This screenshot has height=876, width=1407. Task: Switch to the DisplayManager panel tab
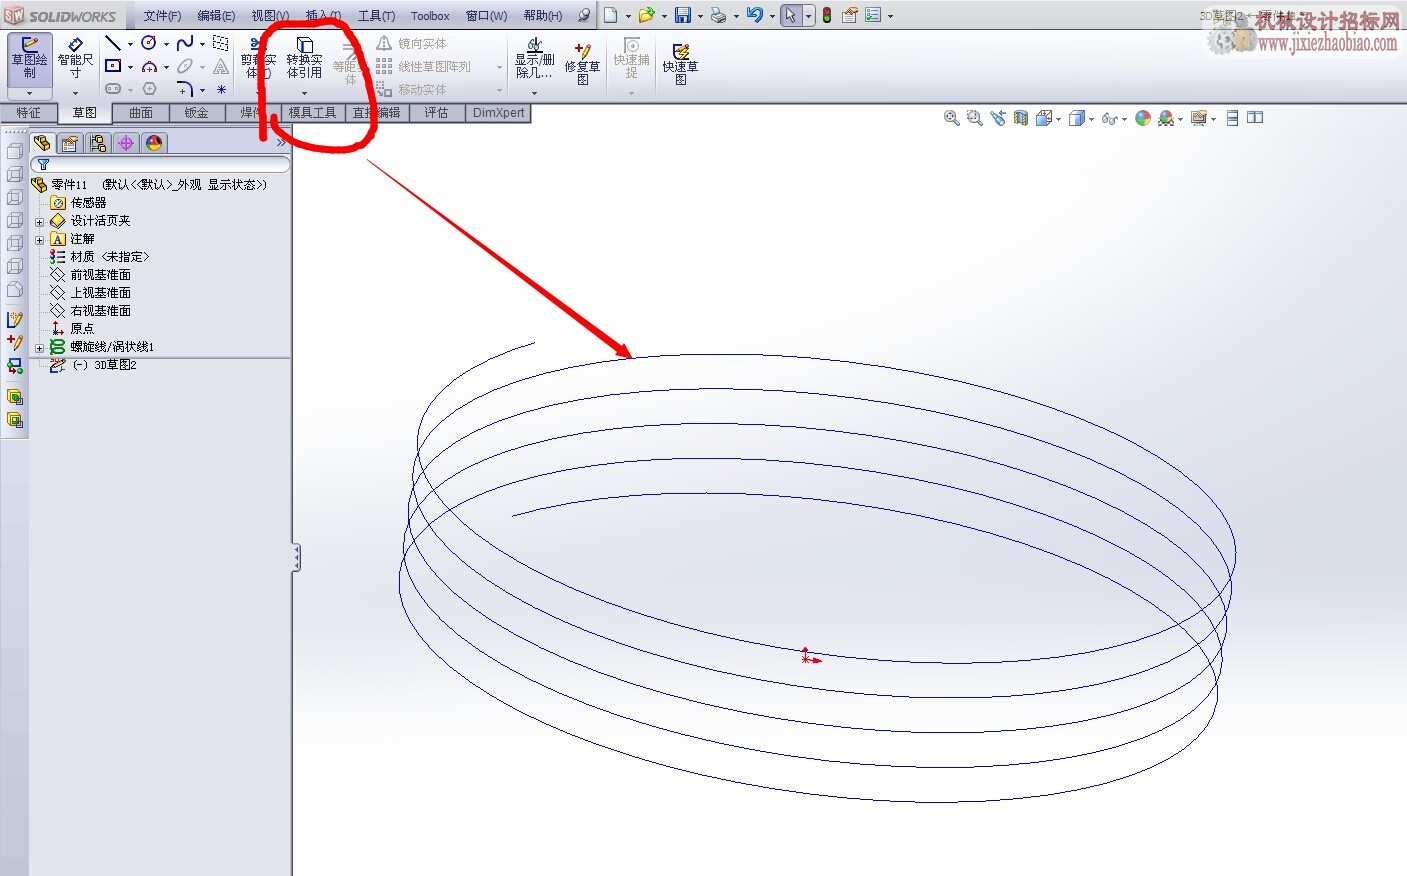(x=154, y=143)
